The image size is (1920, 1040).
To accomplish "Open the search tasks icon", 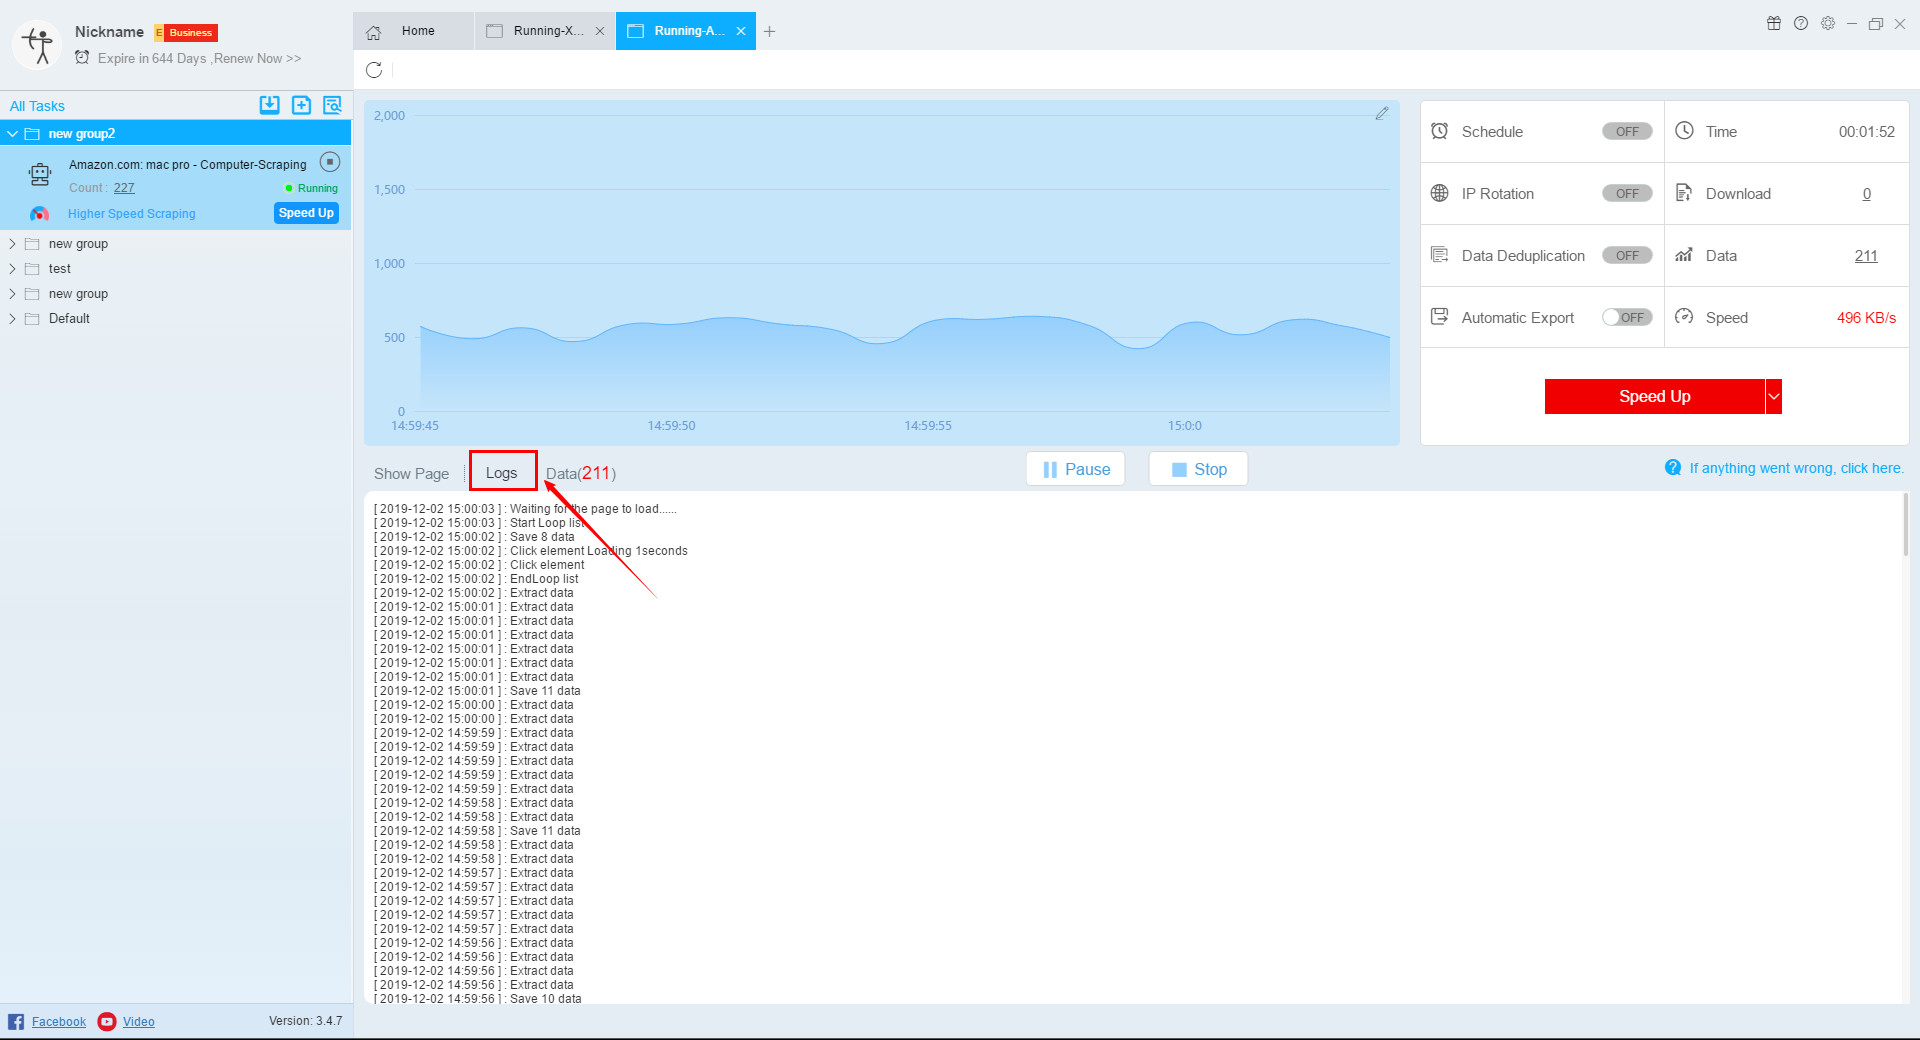I will point(332,105).
